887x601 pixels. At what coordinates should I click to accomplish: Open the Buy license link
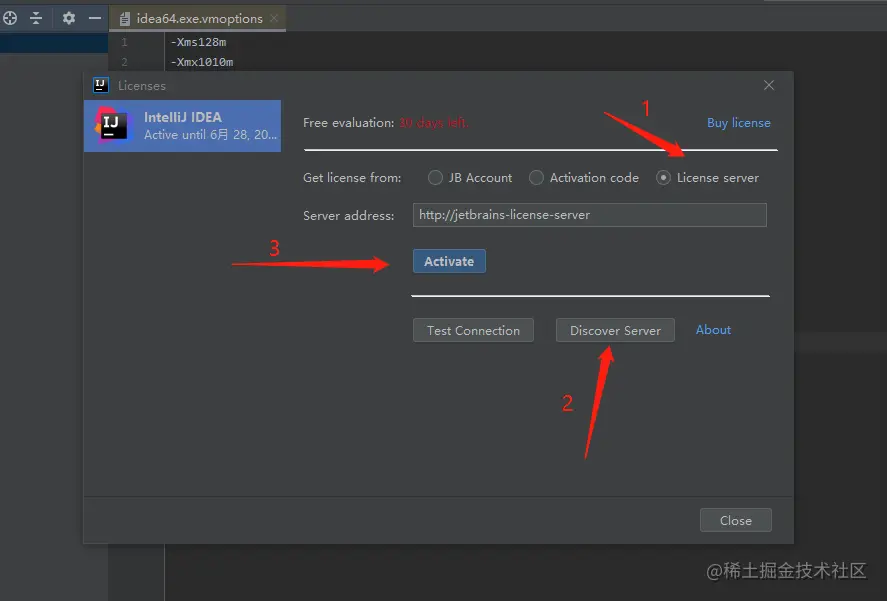(x=738, y=123)
